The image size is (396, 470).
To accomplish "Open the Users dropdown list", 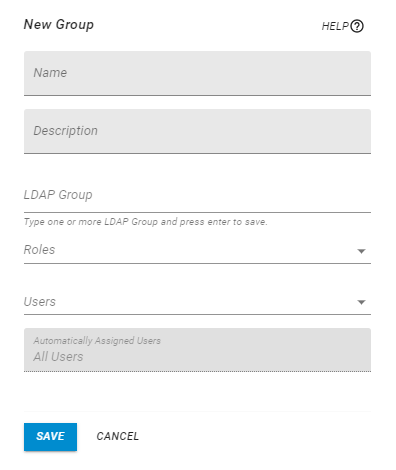I will pyautogui.click(x=197, y=302).
